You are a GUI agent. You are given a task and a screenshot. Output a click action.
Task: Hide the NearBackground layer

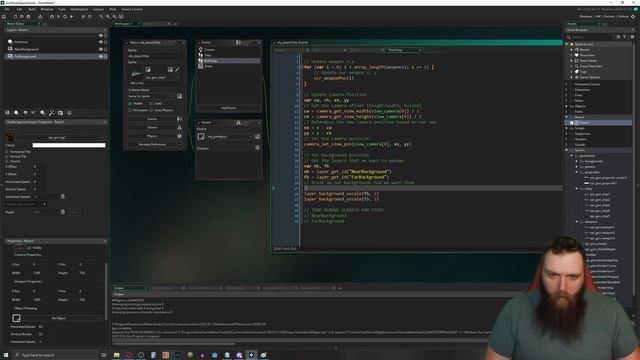[x=101, y=49]
